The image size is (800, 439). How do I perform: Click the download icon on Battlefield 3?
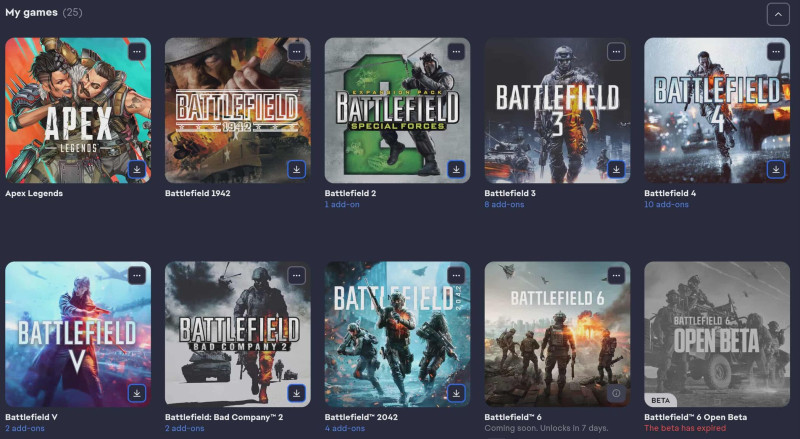[x=616, y=169]
